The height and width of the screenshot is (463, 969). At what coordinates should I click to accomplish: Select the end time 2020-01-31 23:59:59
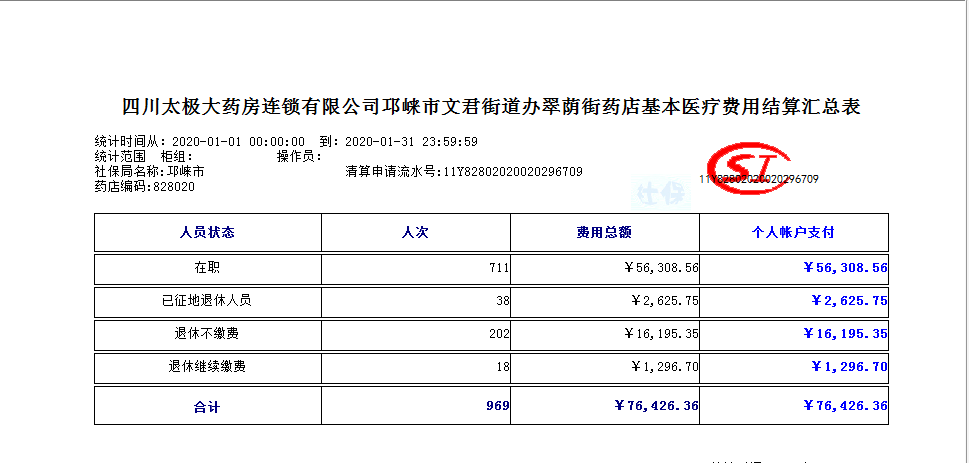point(411,142)
